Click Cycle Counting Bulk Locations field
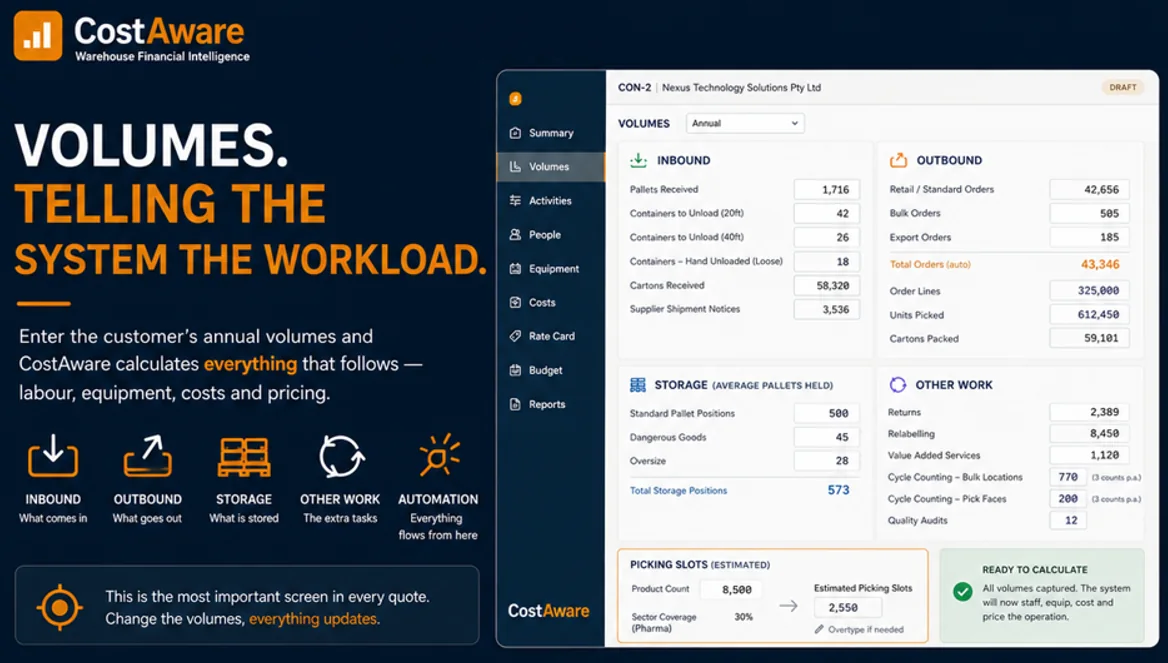The height and width of the screenshot is (663, 1168). pyautogui.click(x=1068, y=477)
